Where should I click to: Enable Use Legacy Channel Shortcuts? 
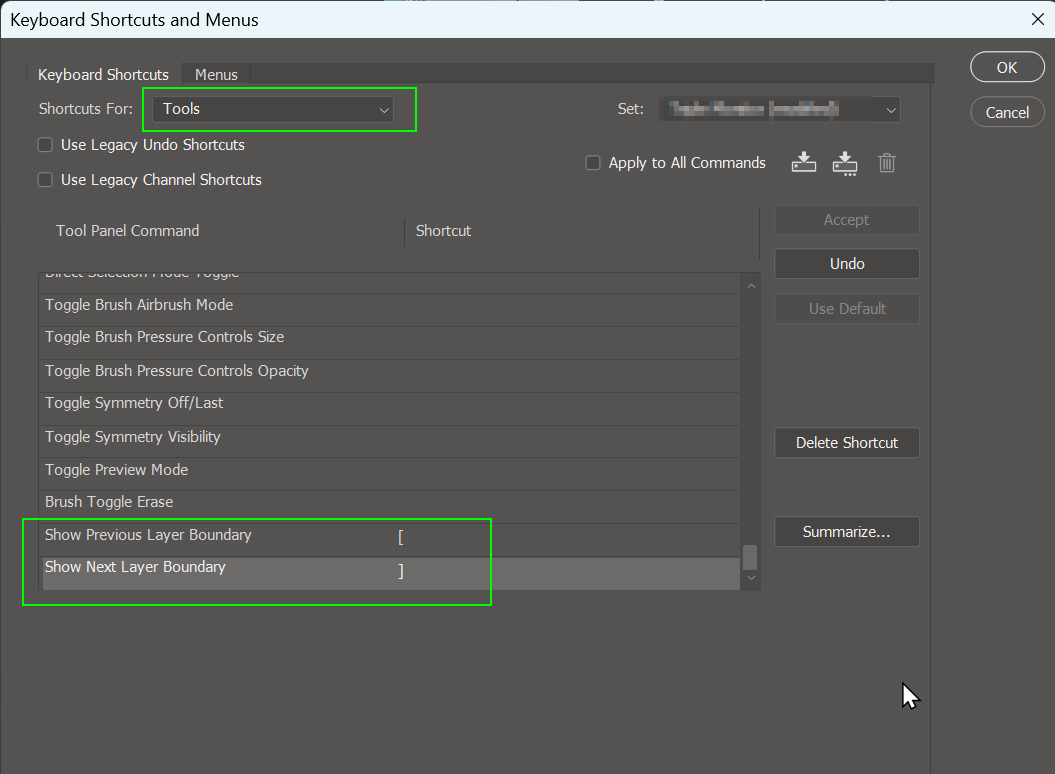[x=45, y=180]
